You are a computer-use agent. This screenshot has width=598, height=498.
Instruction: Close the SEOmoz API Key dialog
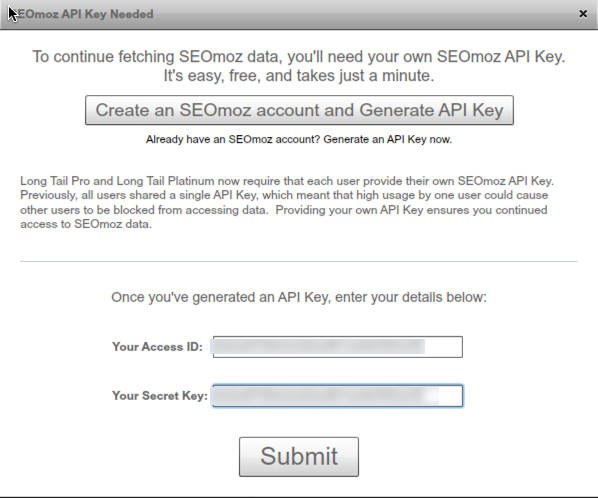tap(583, 14)
